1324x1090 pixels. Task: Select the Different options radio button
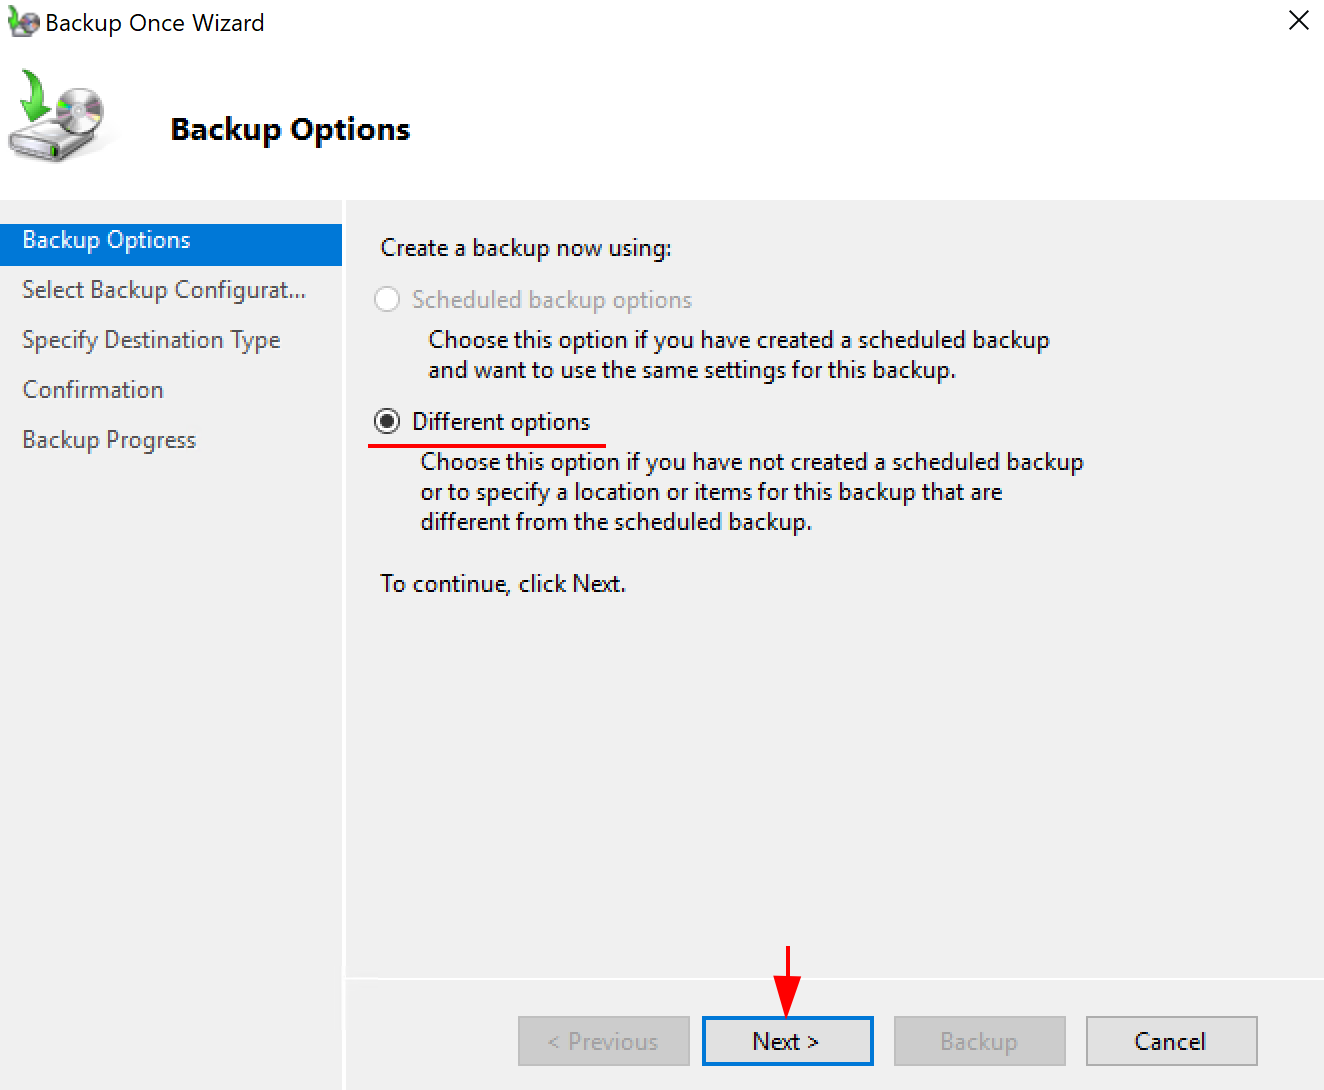387,421
